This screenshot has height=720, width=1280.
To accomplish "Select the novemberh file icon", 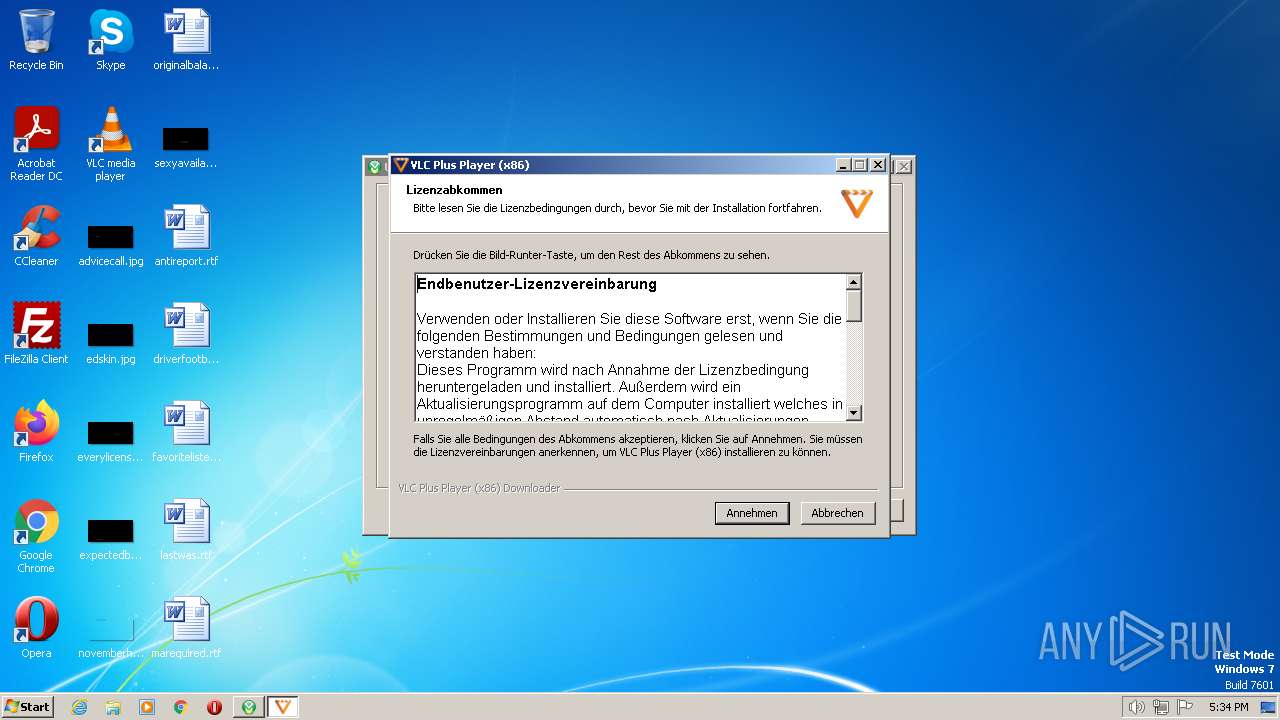I will [110, 636].
